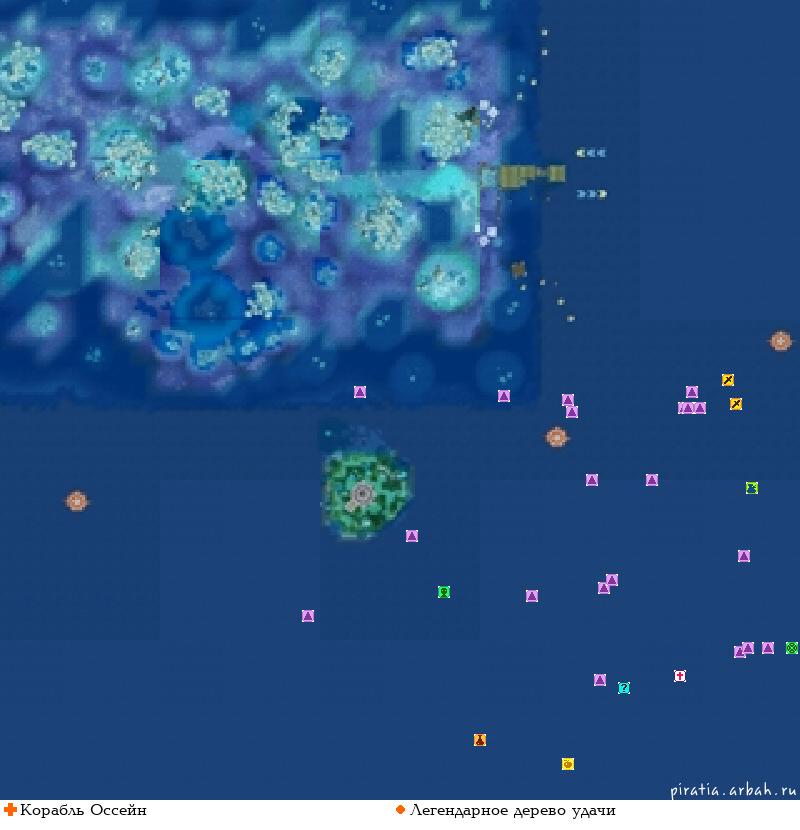Select the upper yellow pickaxe marker
800x830 pixels.
coord(728,380)
